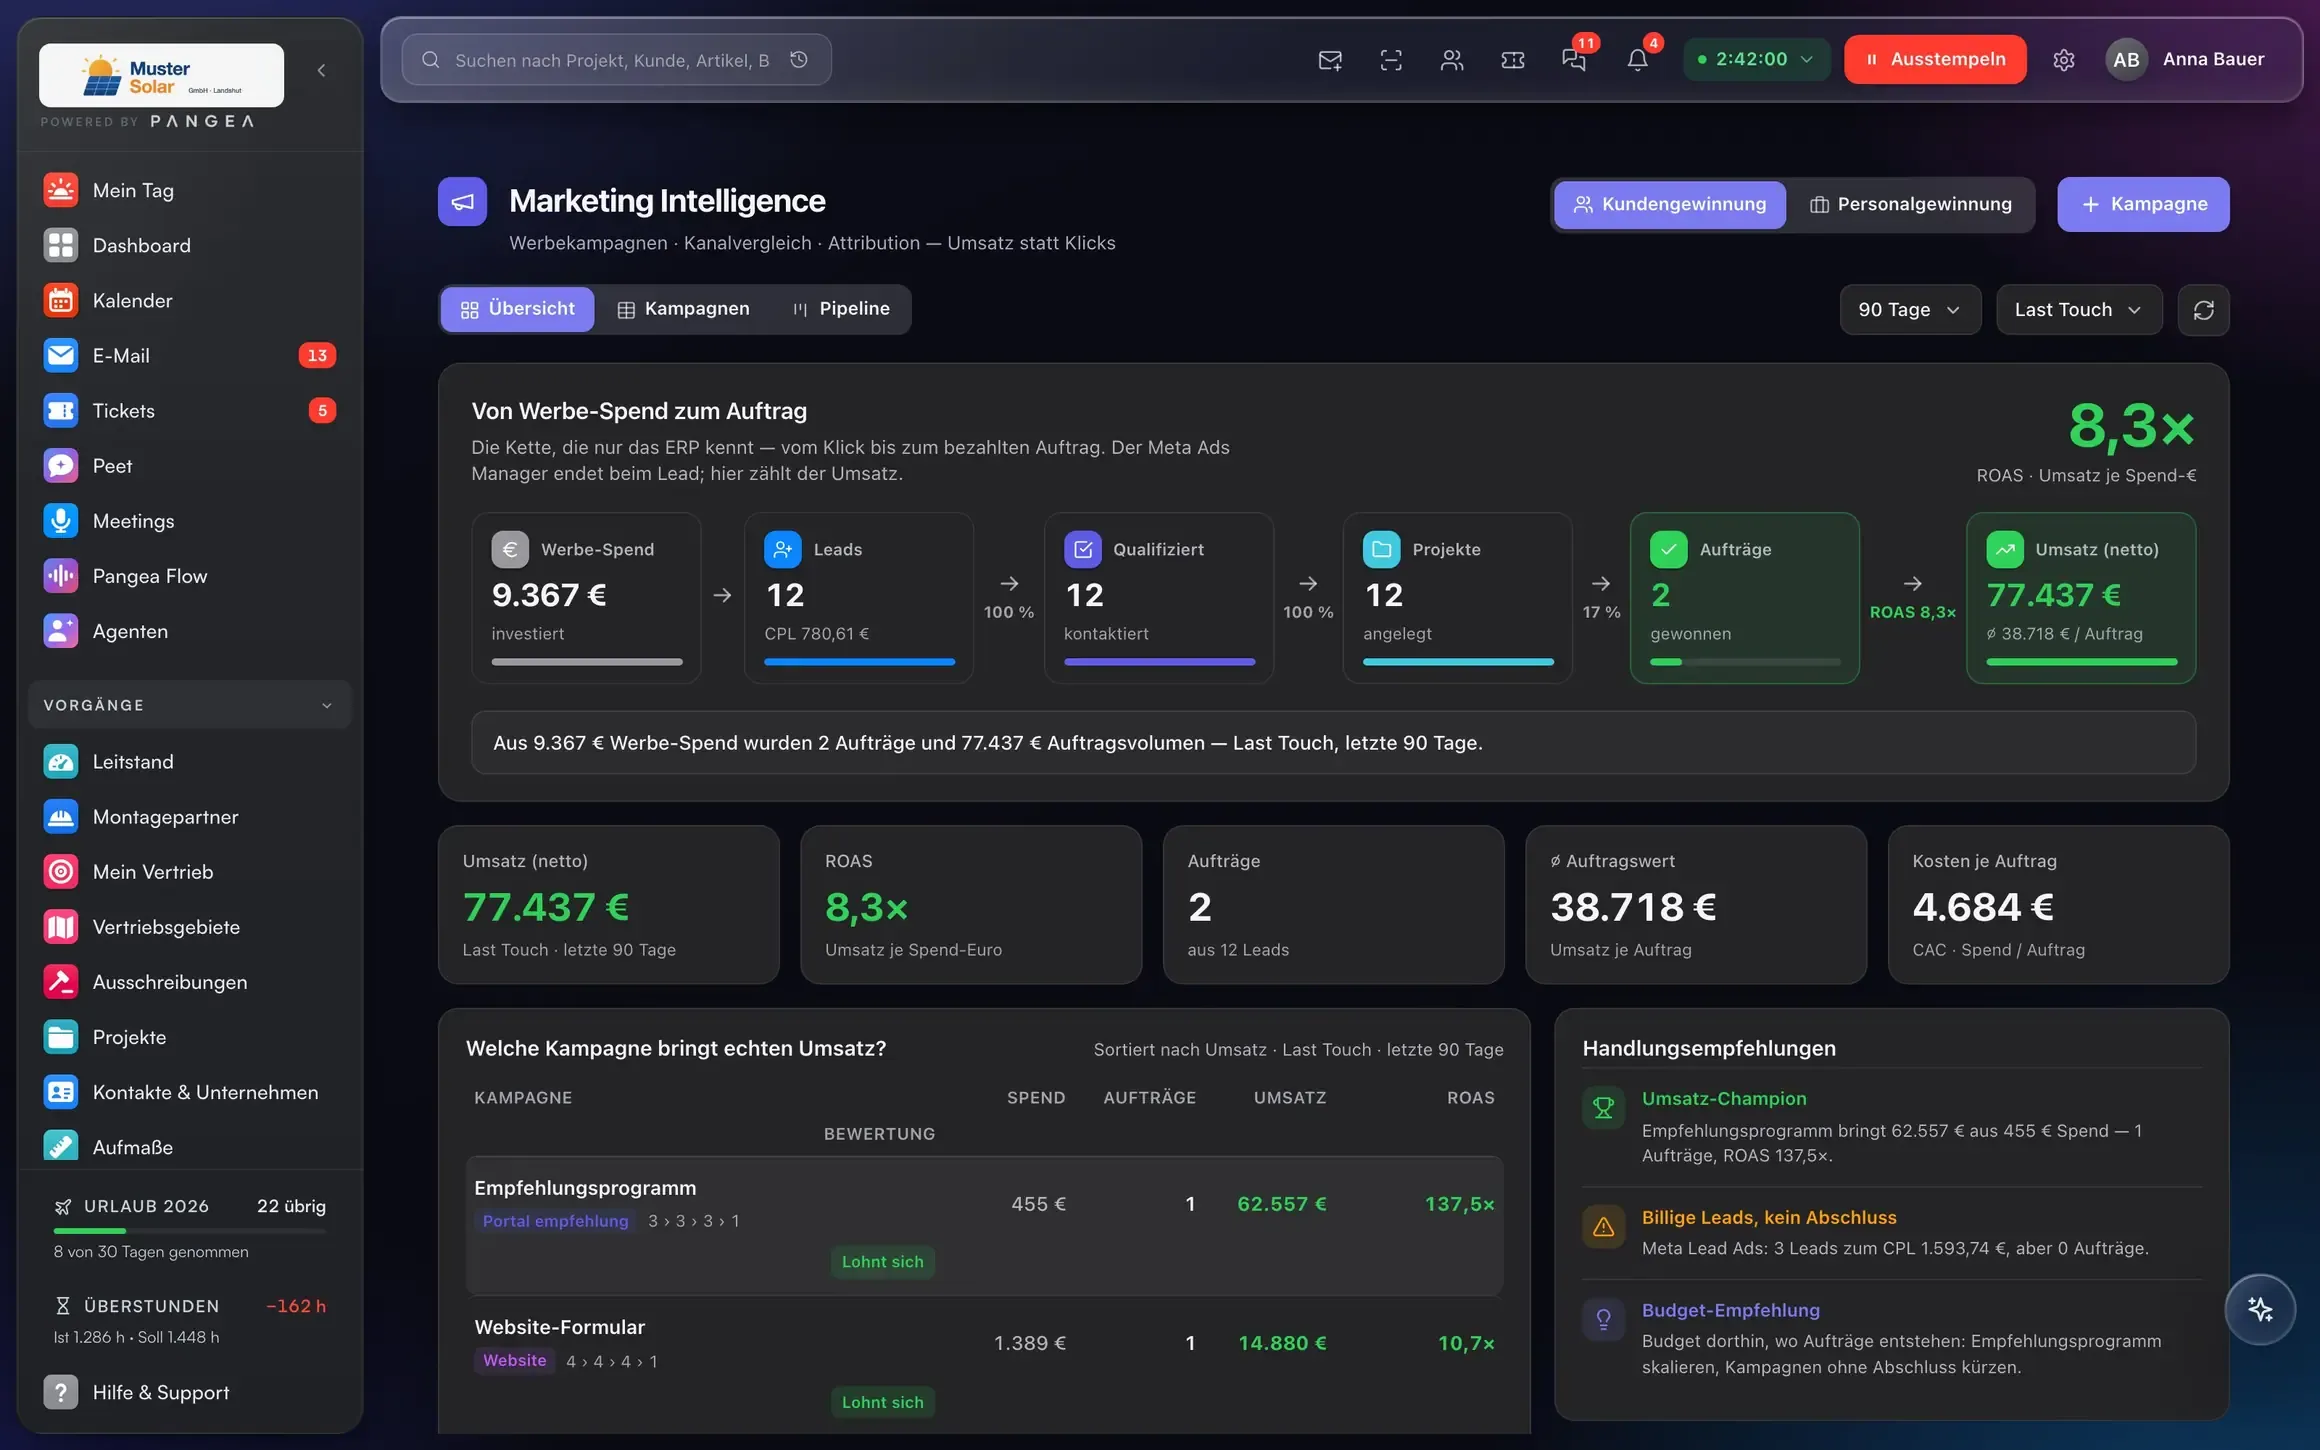Open E-Mail with 13 unread
This screenshot has height=1450, width=2320.
189,356
